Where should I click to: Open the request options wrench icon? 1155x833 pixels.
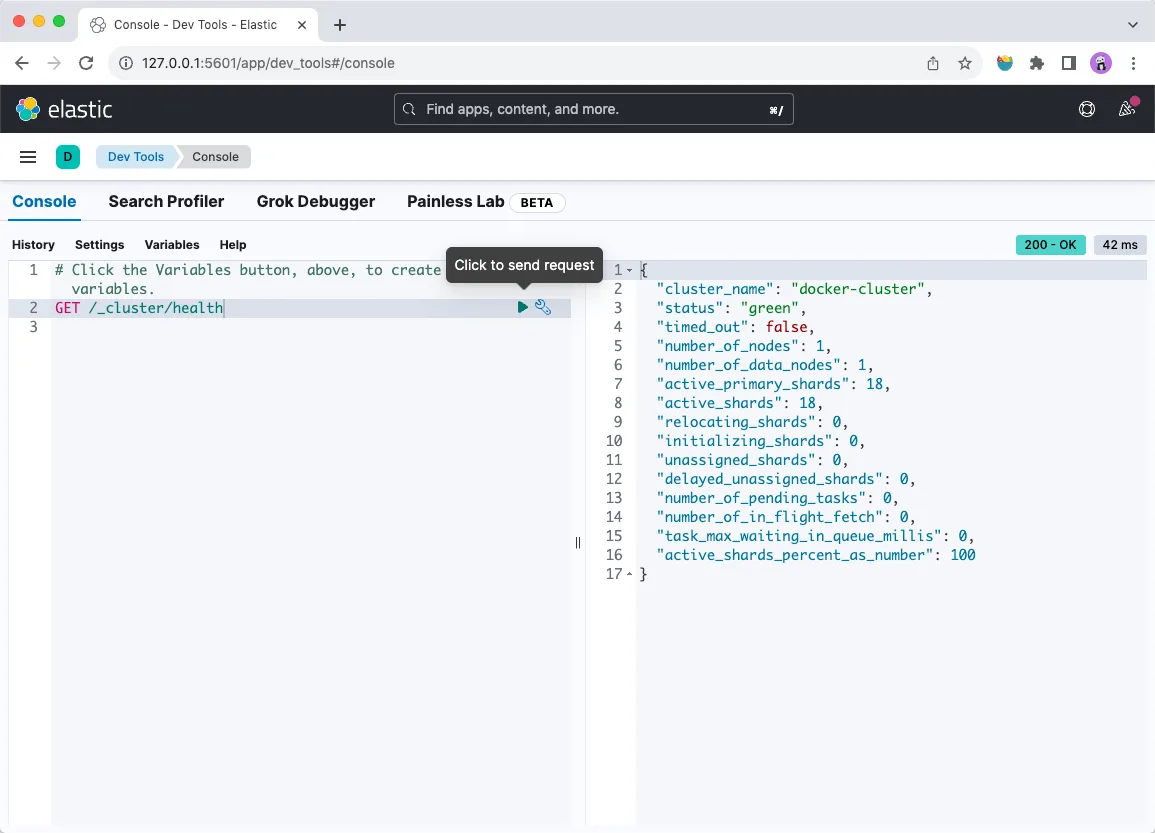[x=543, y=307]
